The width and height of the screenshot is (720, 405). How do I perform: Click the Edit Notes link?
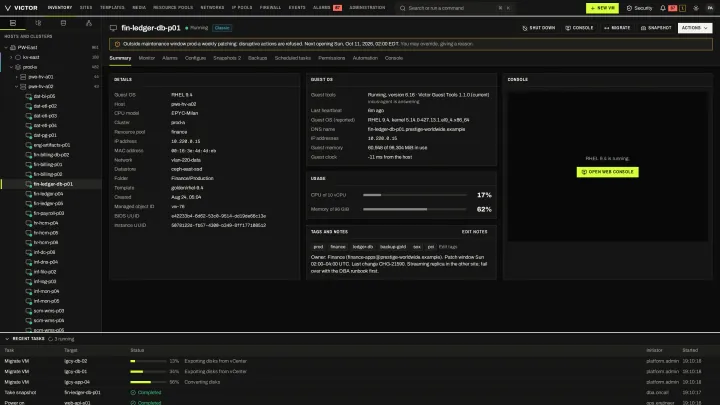(474, 232)
